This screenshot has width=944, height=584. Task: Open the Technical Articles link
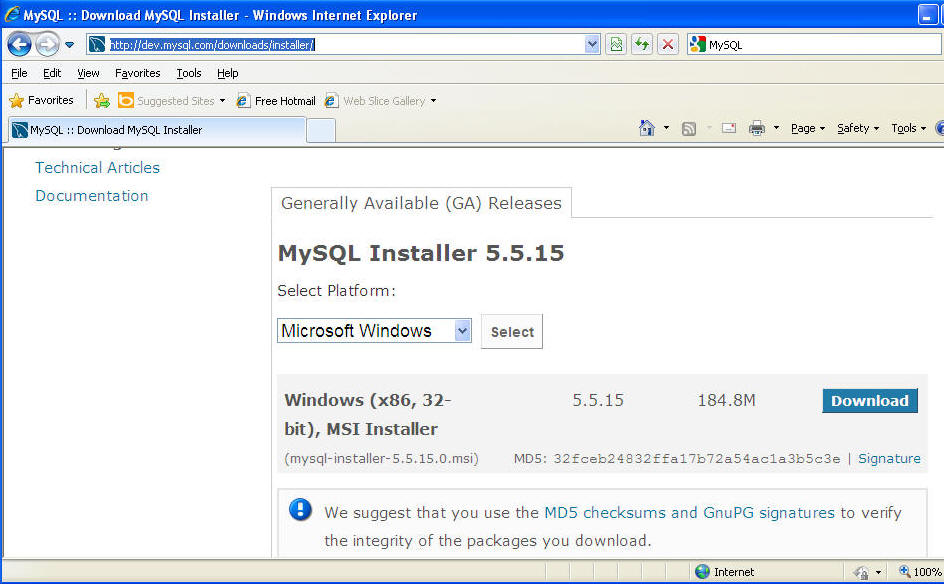[98, 167]
